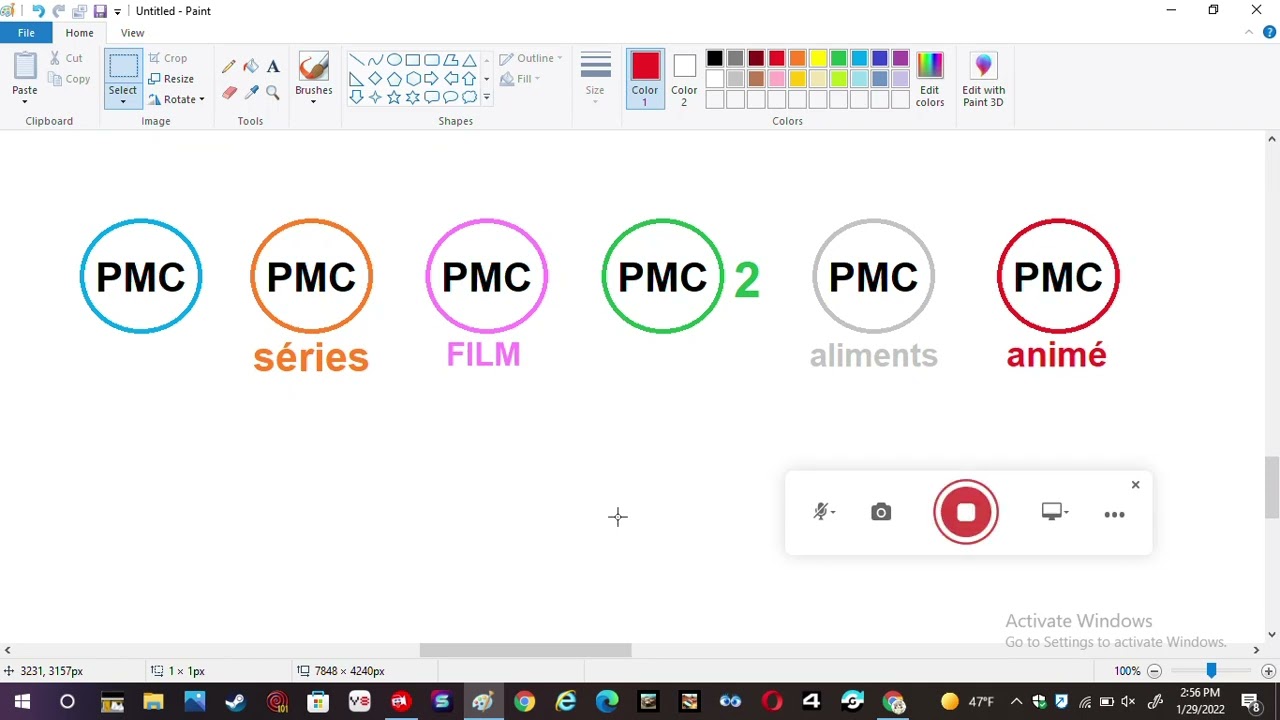The height and width of the screenshot is (720, 1280).
Task: Click the Save icon in title bar
Action: pyautogui.click(x=100, y=11)
